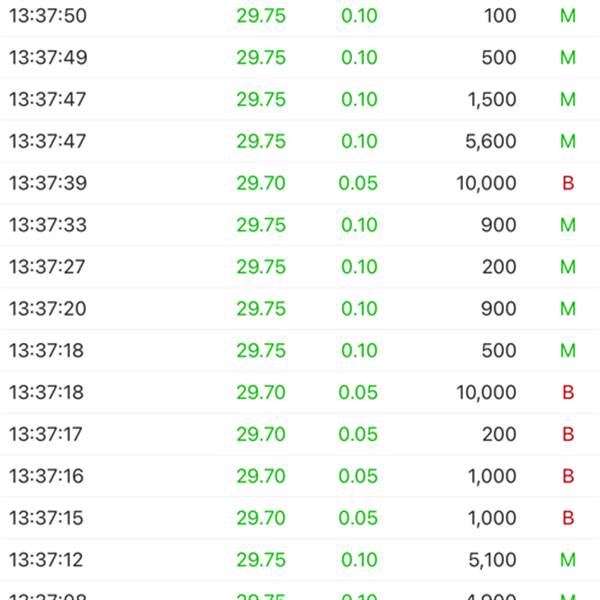Click the B marker on the 13:37:18 row

coord(568,392)
